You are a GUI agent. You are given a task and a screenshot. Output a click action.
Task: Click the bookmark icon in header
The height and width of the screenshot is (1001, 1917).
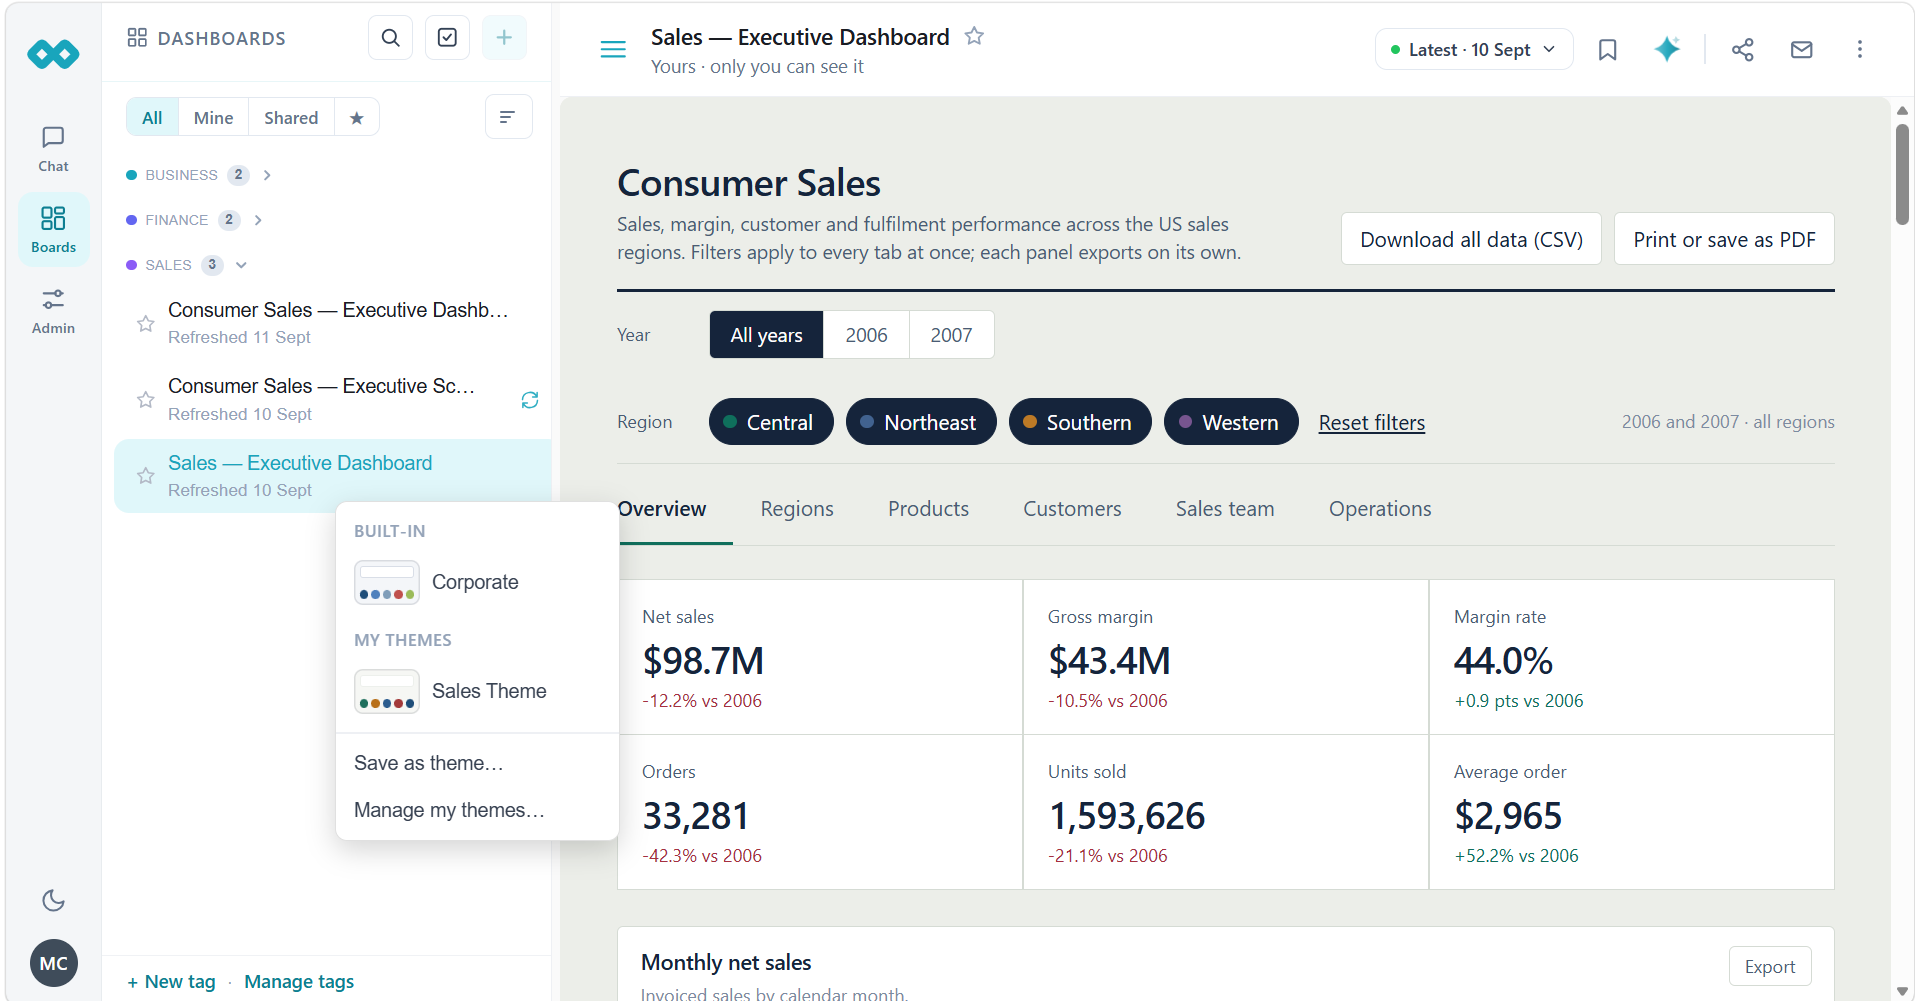pyautogui.click(x=1607, y=50)
